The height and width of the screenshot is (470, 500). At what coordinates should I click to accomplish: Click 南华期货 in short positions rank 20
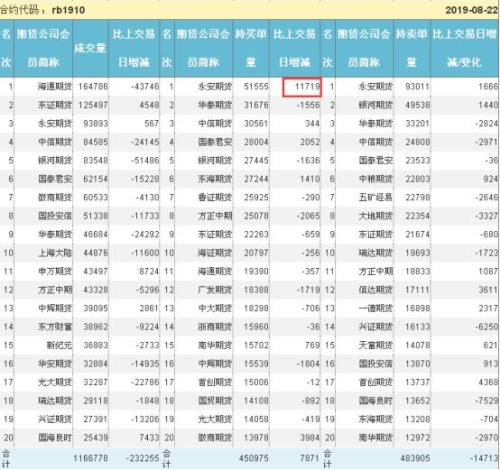(x=376, y=437)
